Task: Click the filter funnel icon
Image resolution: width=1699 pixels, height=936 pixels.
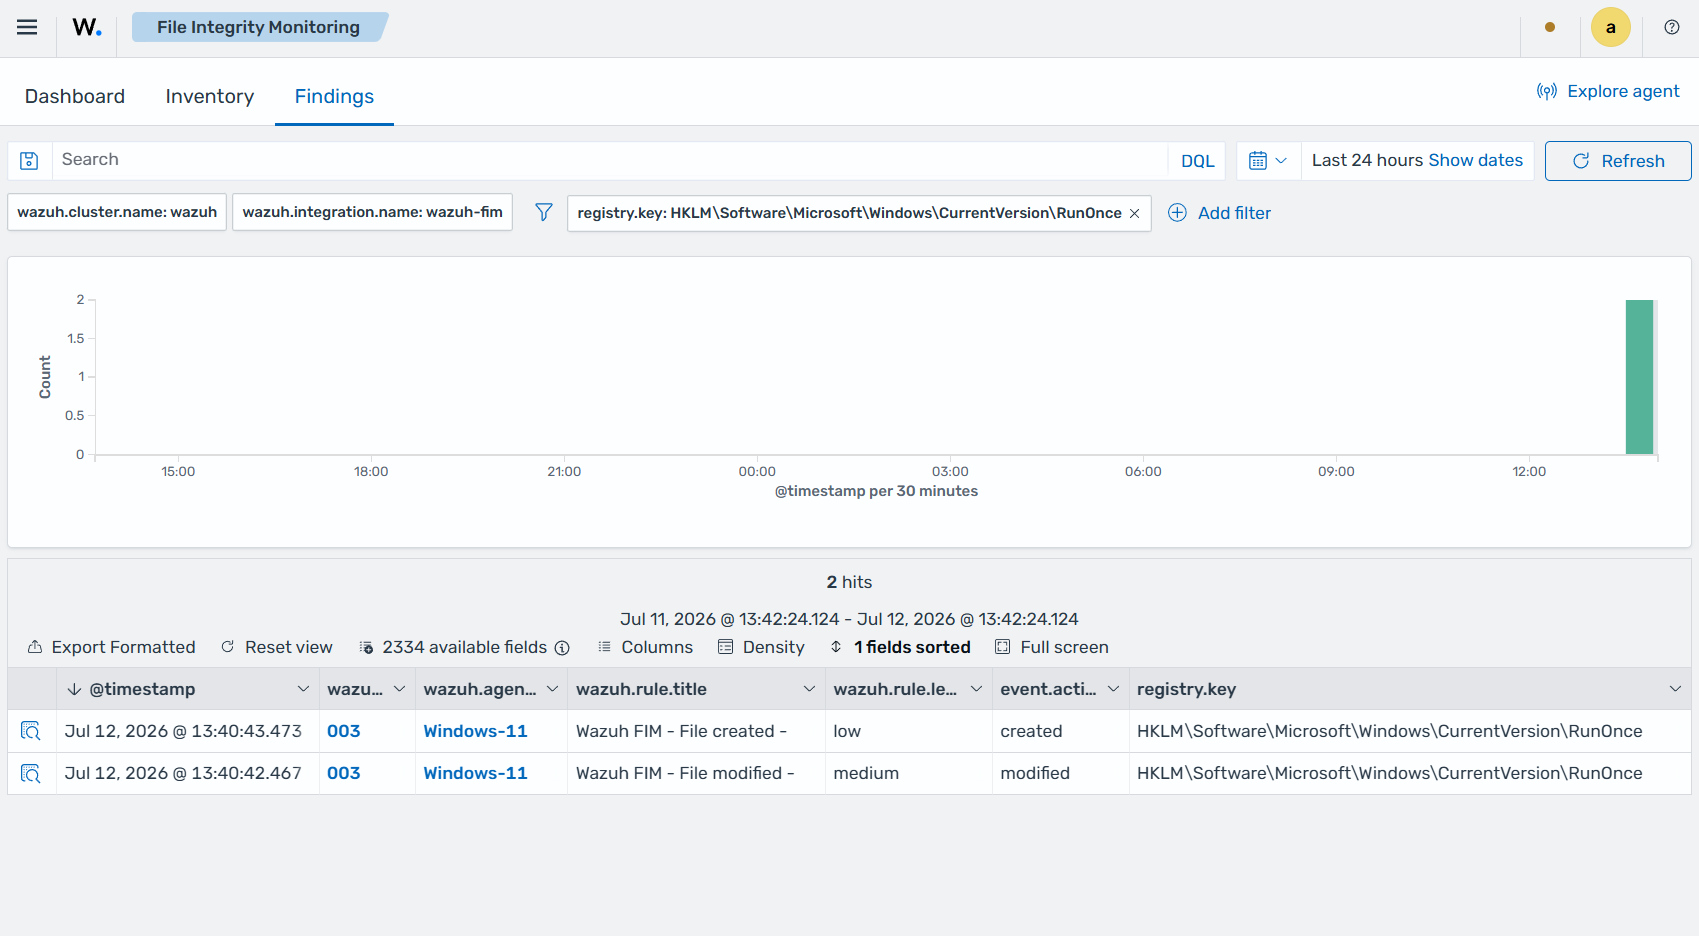Action: [543, 212]
